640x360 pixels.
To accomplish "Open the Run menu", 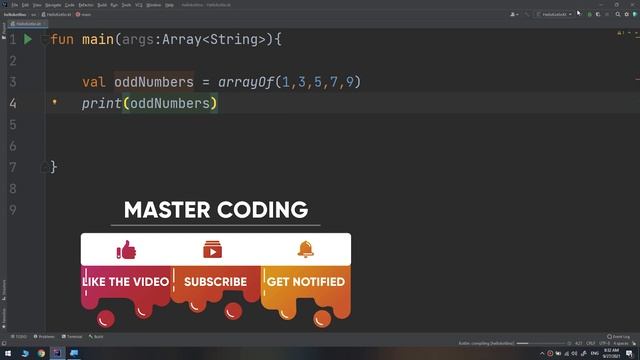I will (114, 5).
